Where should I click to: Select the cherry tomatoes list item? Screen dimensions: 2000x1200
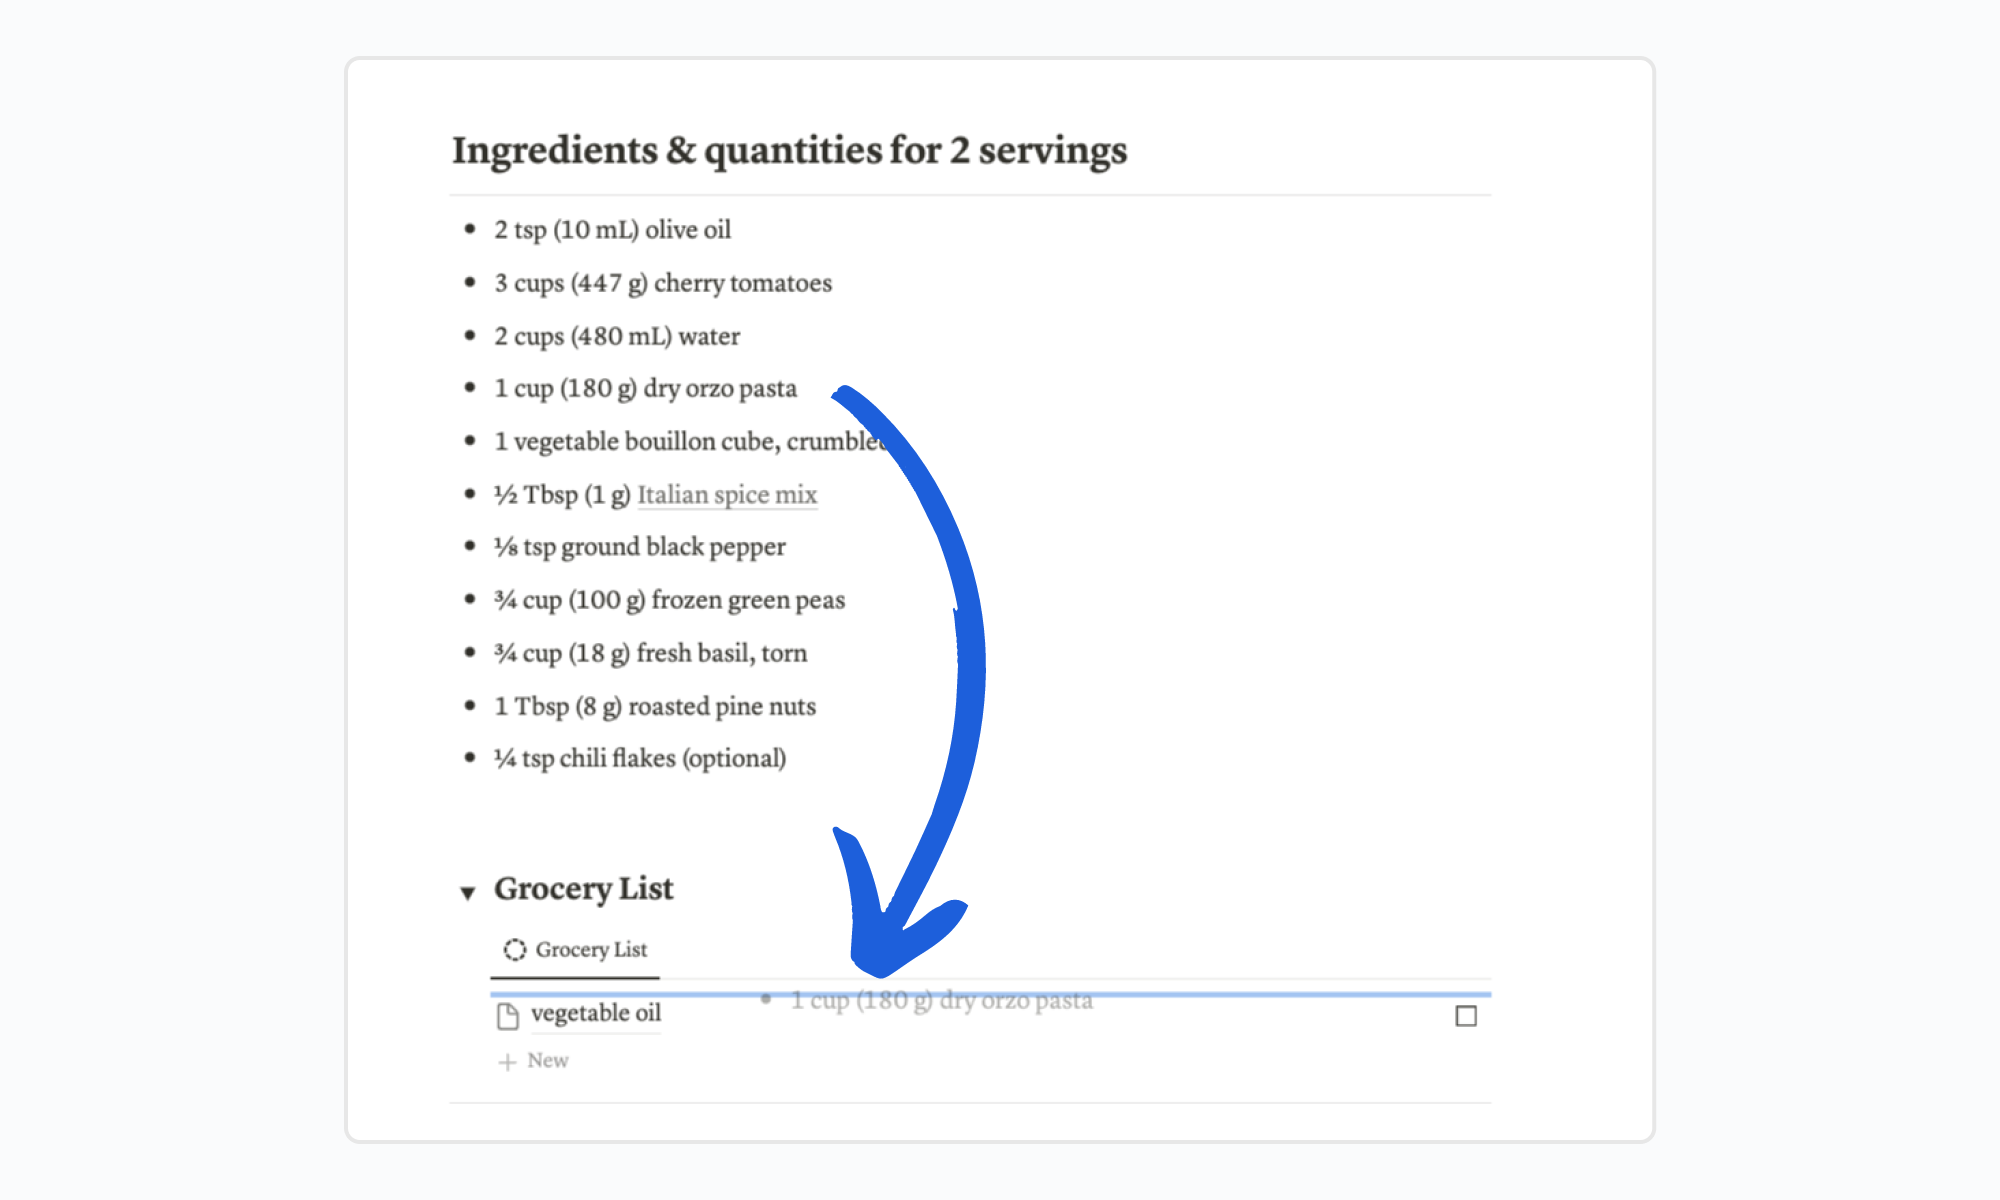(x=663, y=283)
